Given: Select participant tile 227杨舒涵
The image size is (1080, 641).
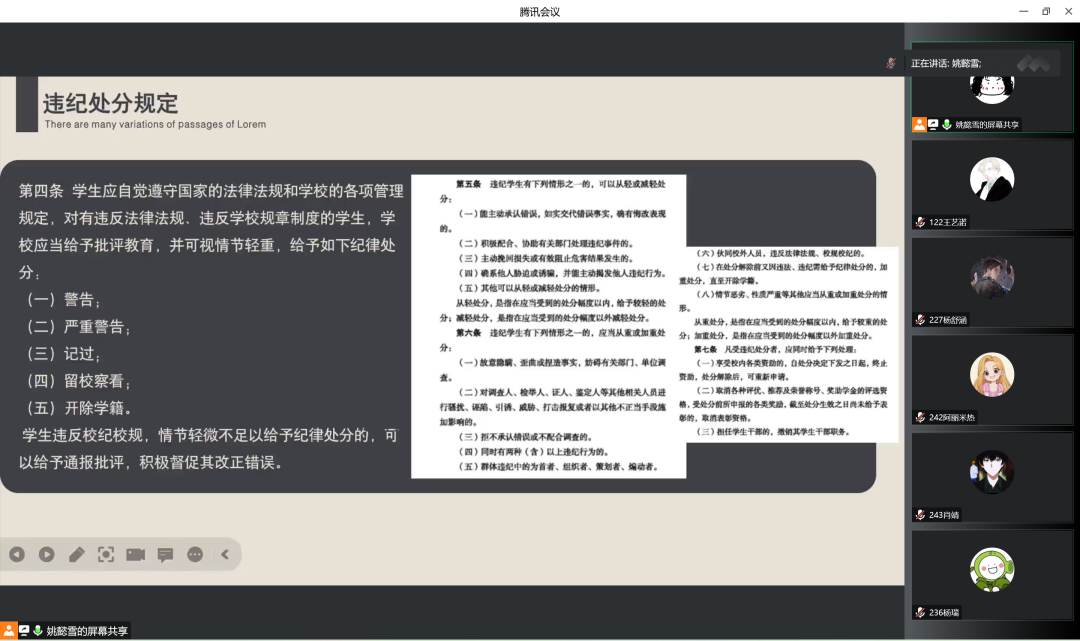Looking at the screenshot, I should 991,280.
